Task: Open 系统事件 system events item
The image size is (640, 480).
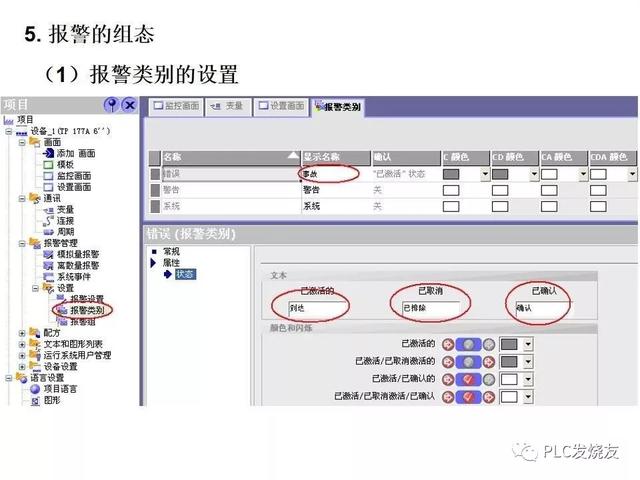Action: 73,276
